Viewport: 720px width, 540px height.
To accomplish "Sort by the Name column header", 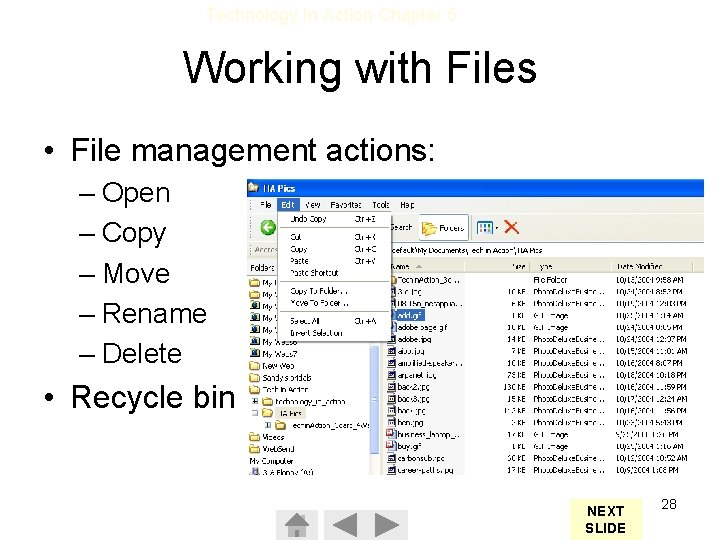I will 427,266.
